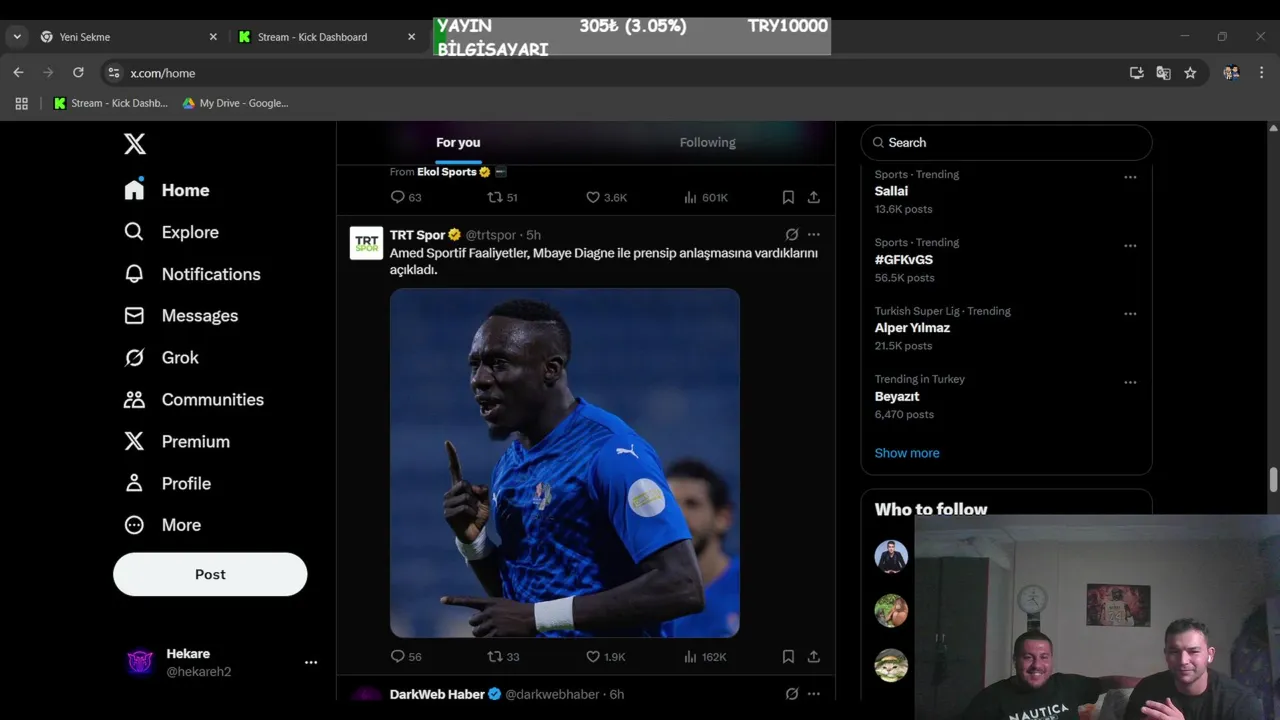
Task: Open more menu on DarkWeb Haber post
Action: point(814,694)
